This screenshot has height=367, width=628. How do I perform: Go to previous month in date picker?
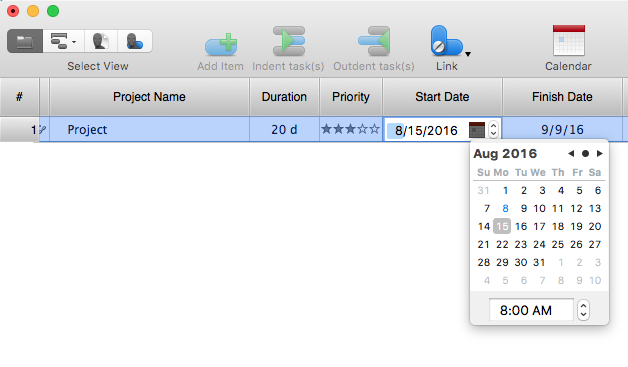(x=571, y=153)
